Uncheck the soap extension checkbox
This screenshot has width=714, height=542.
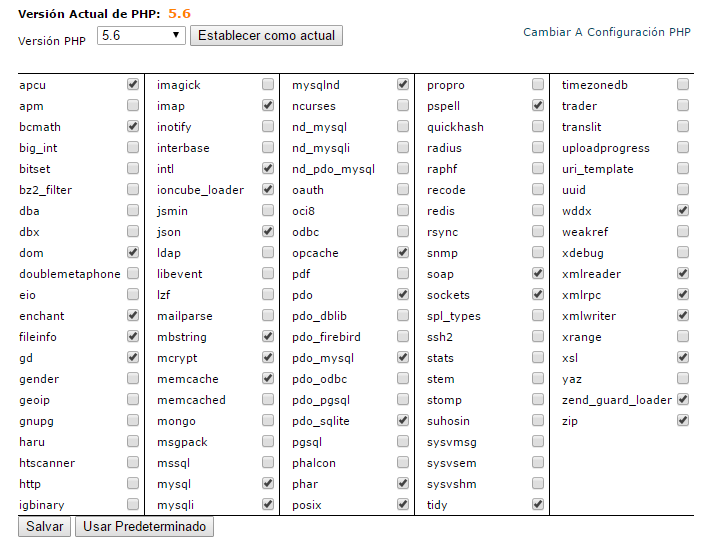coord(538,274)
